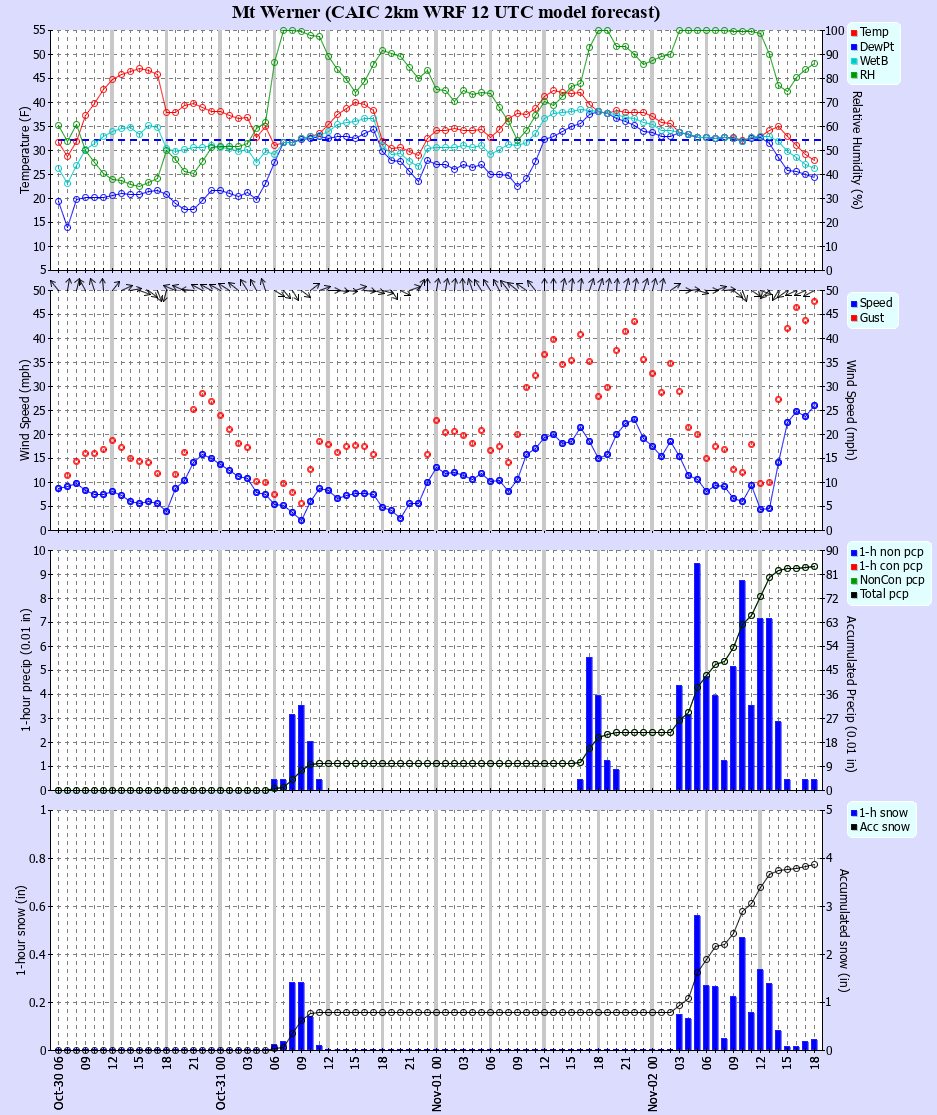
Task: Click the Oct-30 06 time label
Action: click(x=58, y=1081)
